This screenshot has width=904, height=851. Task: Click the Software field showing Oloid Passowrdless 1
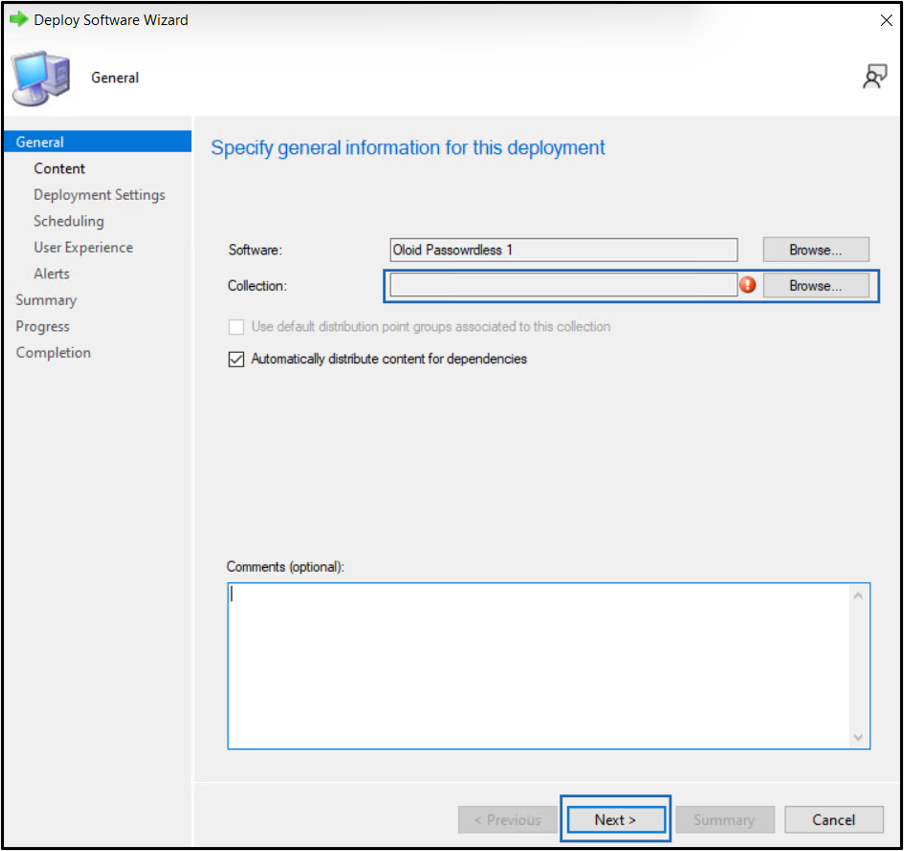pyautogui.click(x=563, y=250)
